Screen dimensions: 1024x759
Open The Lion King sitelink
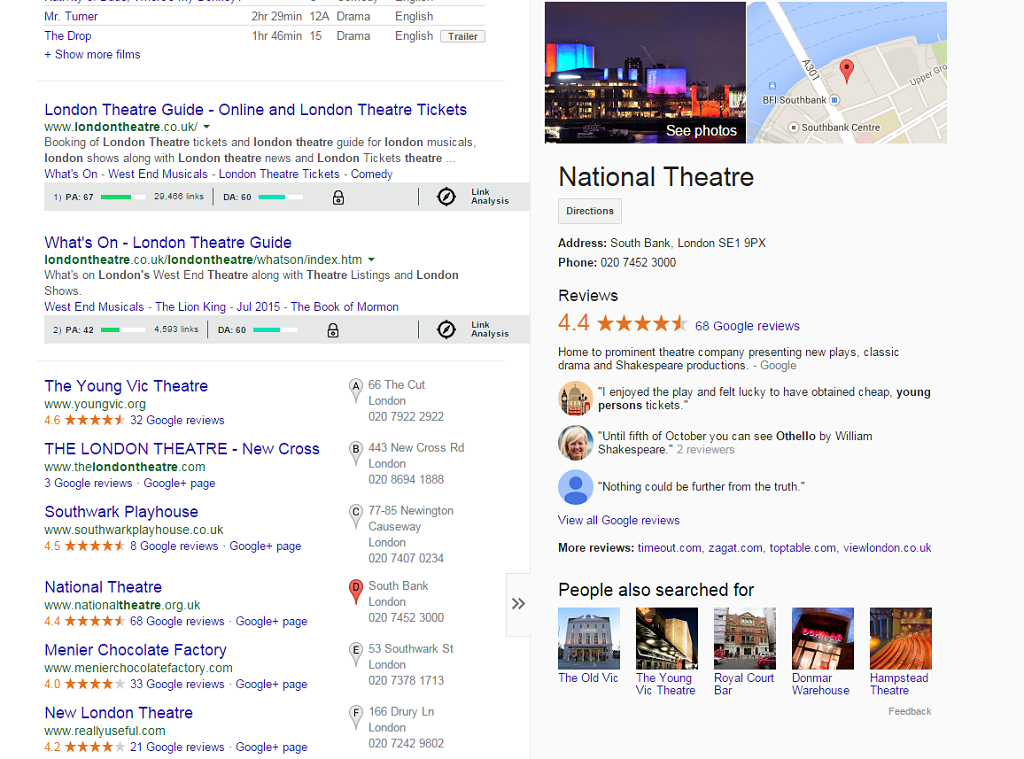(x=190, y=306)
